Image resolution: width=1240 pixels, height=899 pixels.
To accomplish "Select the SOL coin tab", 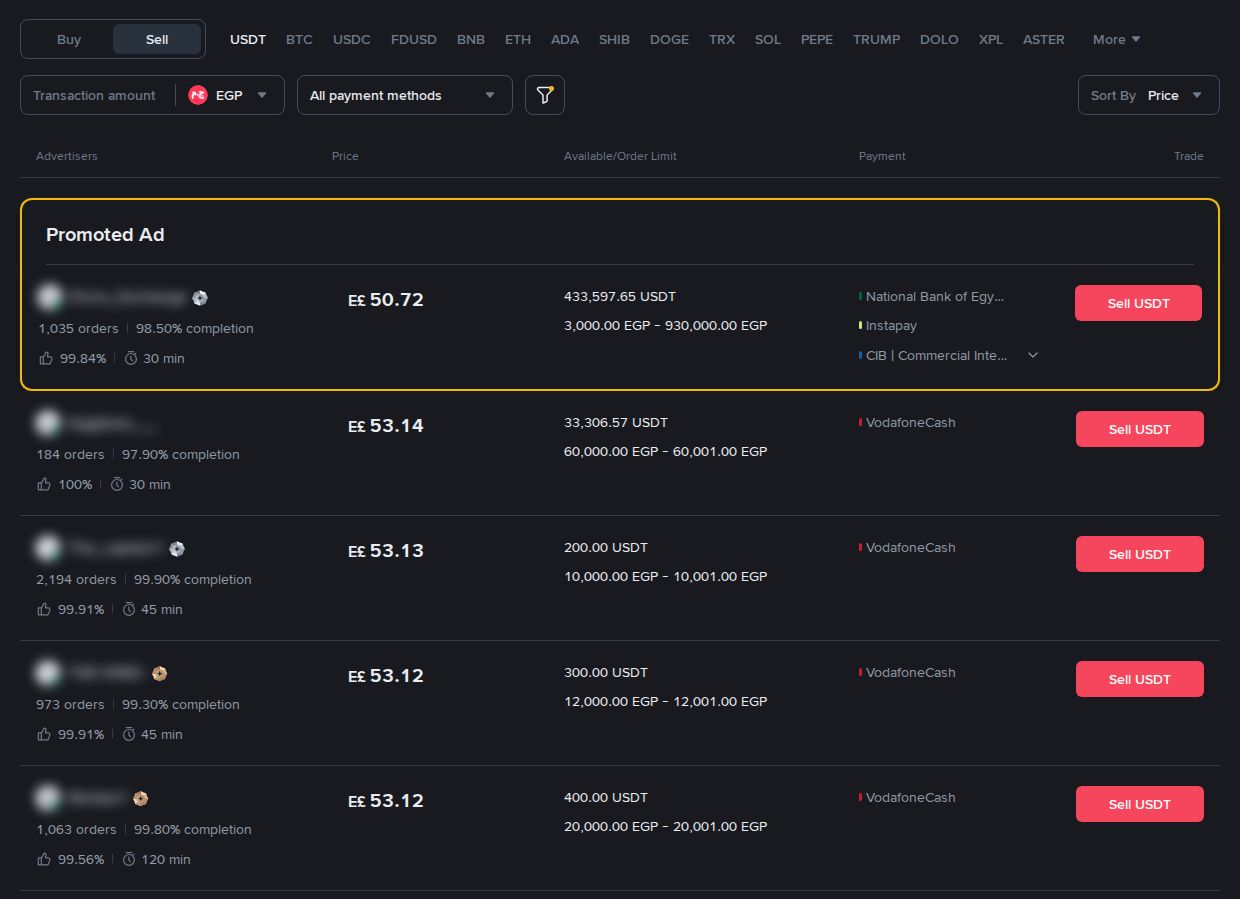I will point(768,39).
